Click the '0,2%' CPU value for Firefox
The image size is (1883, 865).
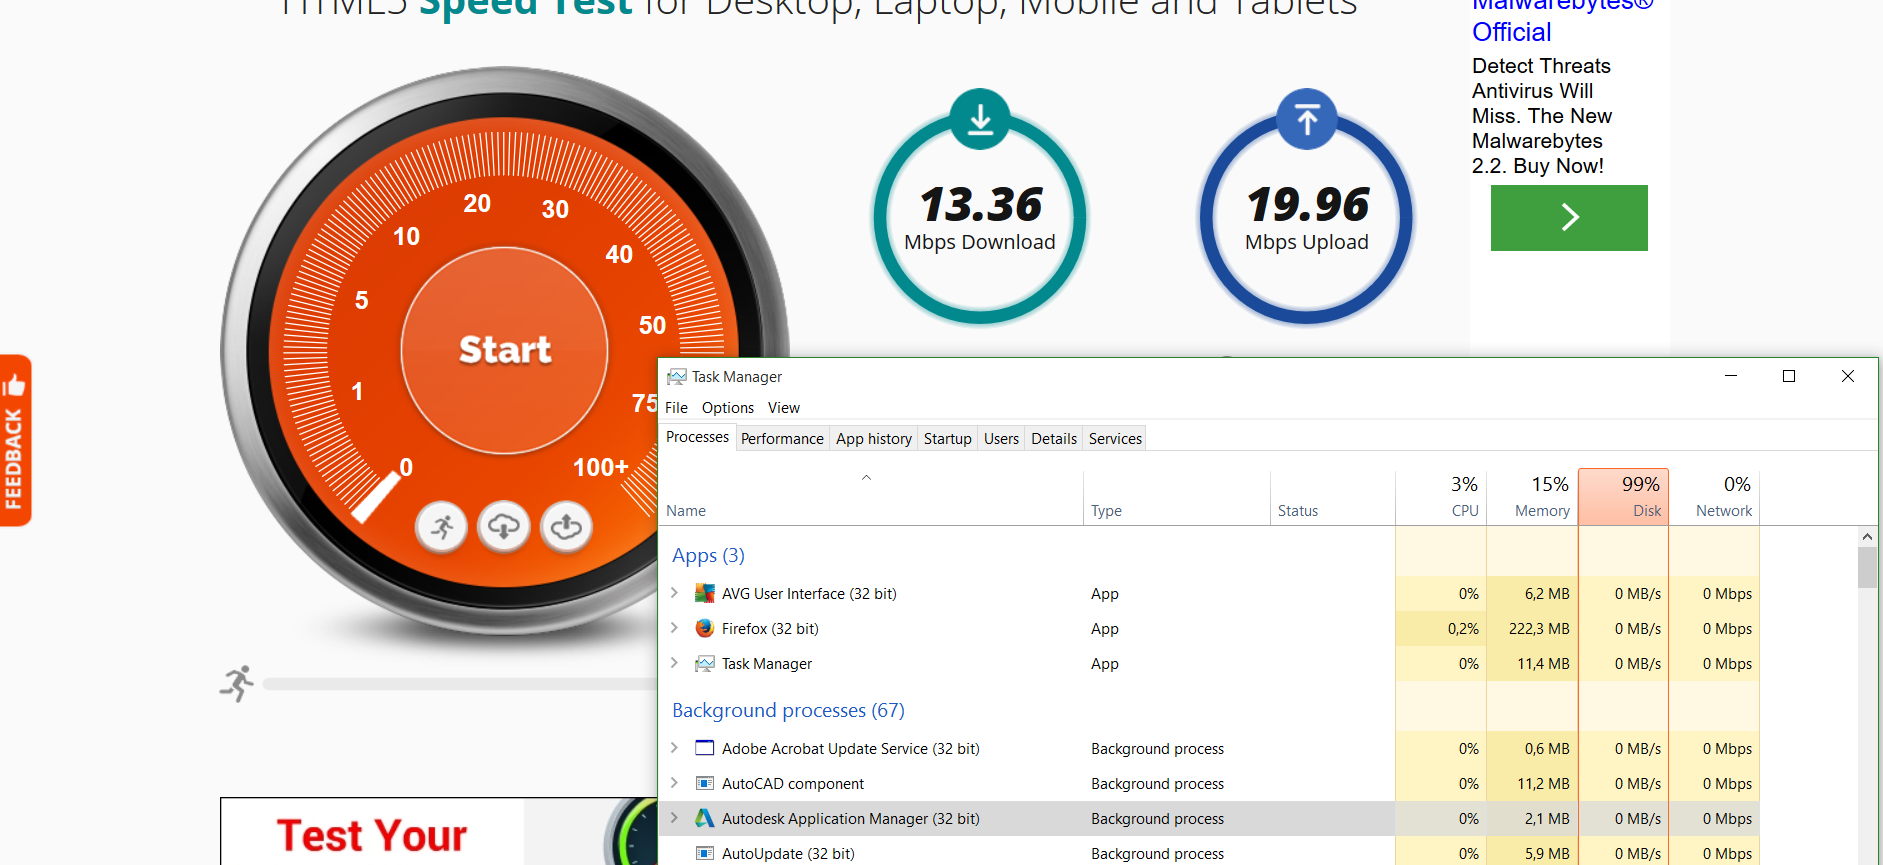(1463, 628)
